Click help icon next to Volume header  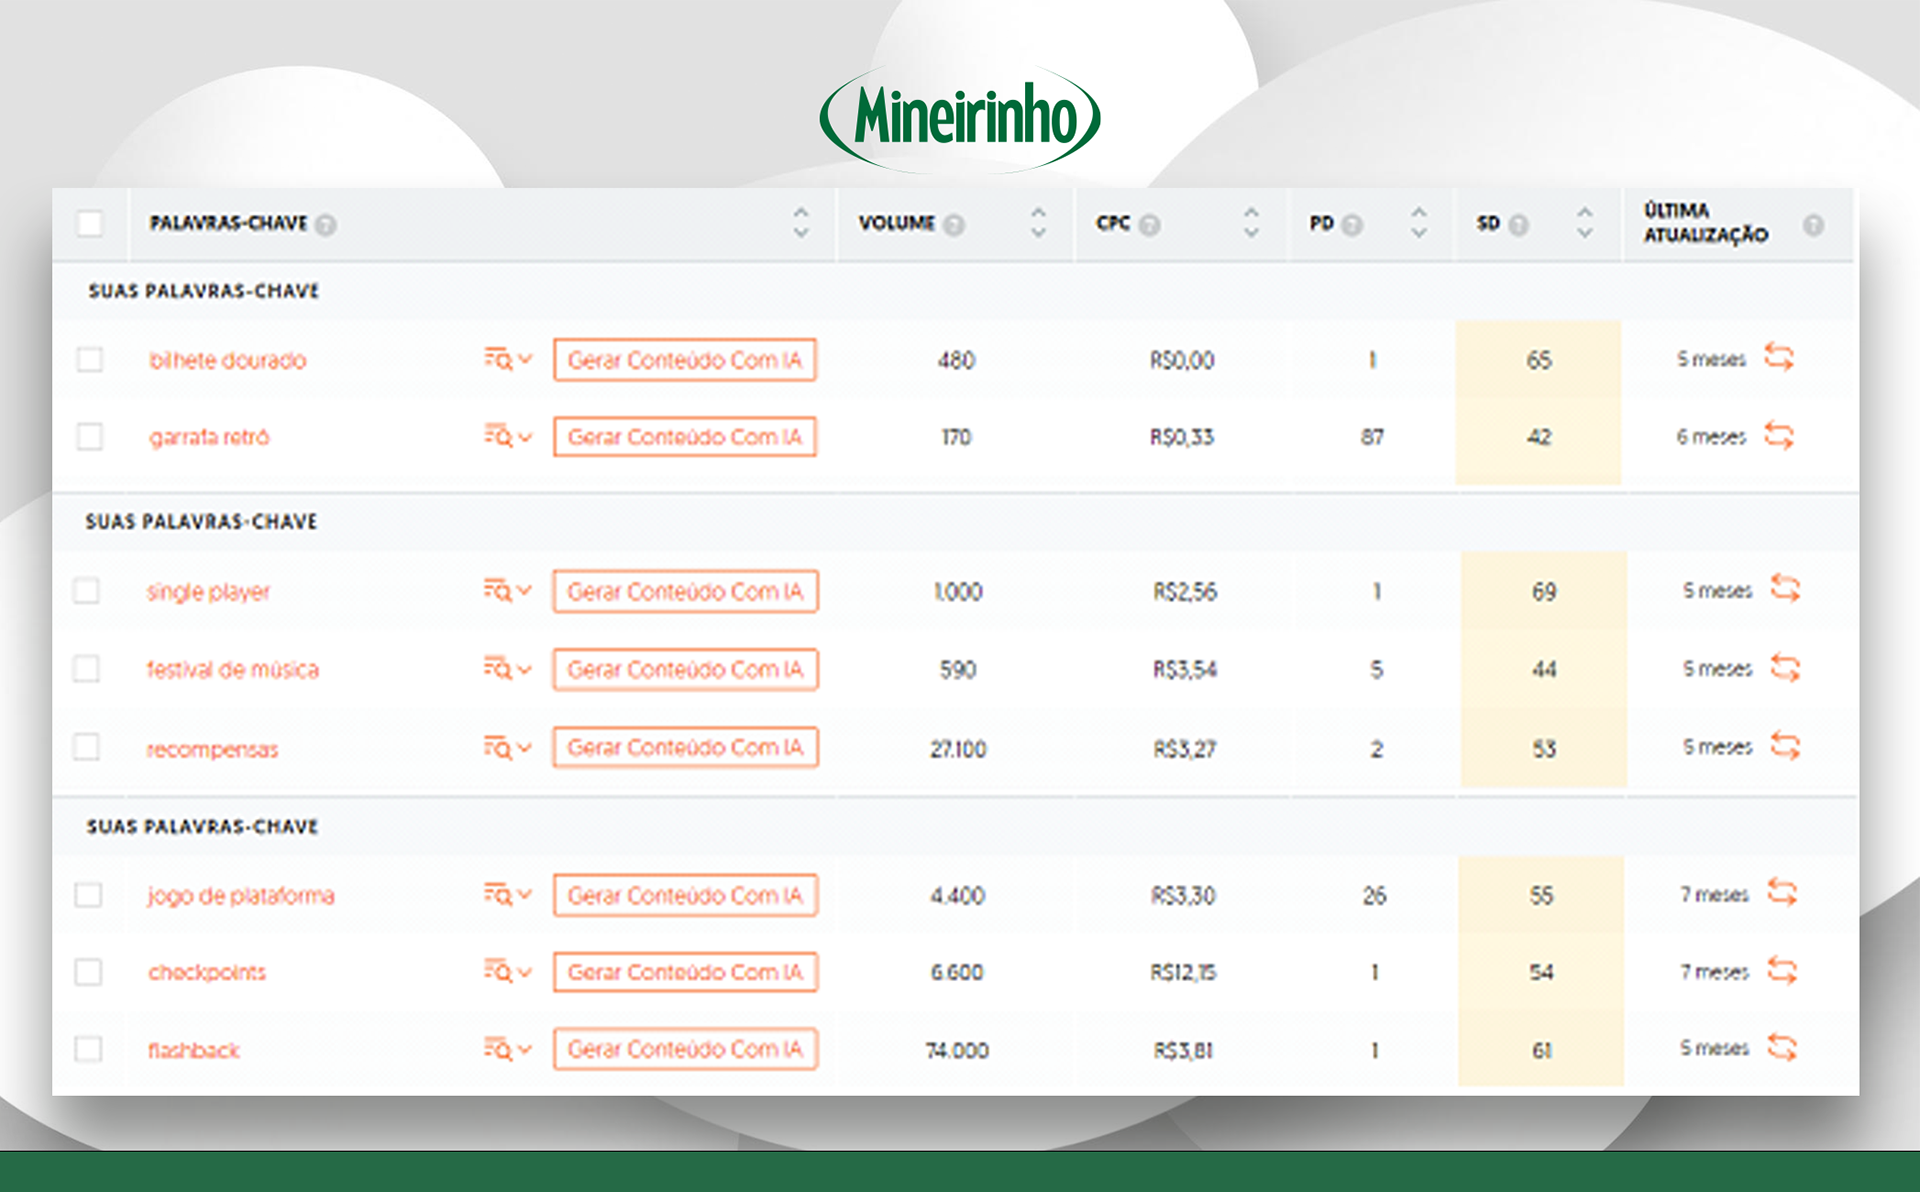tap(954, 225)
